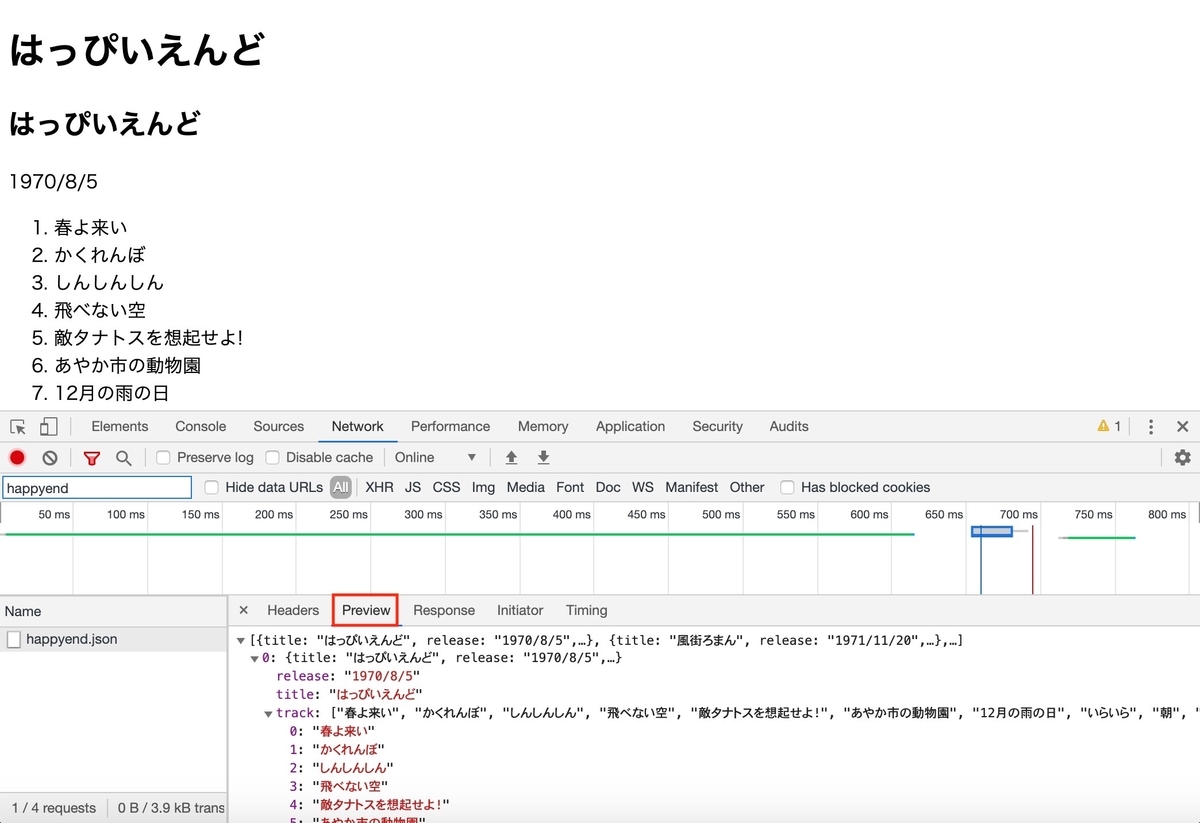Click the JSON track item "春よ来い"
The image size is (1200, 823).
click(344, 731)
